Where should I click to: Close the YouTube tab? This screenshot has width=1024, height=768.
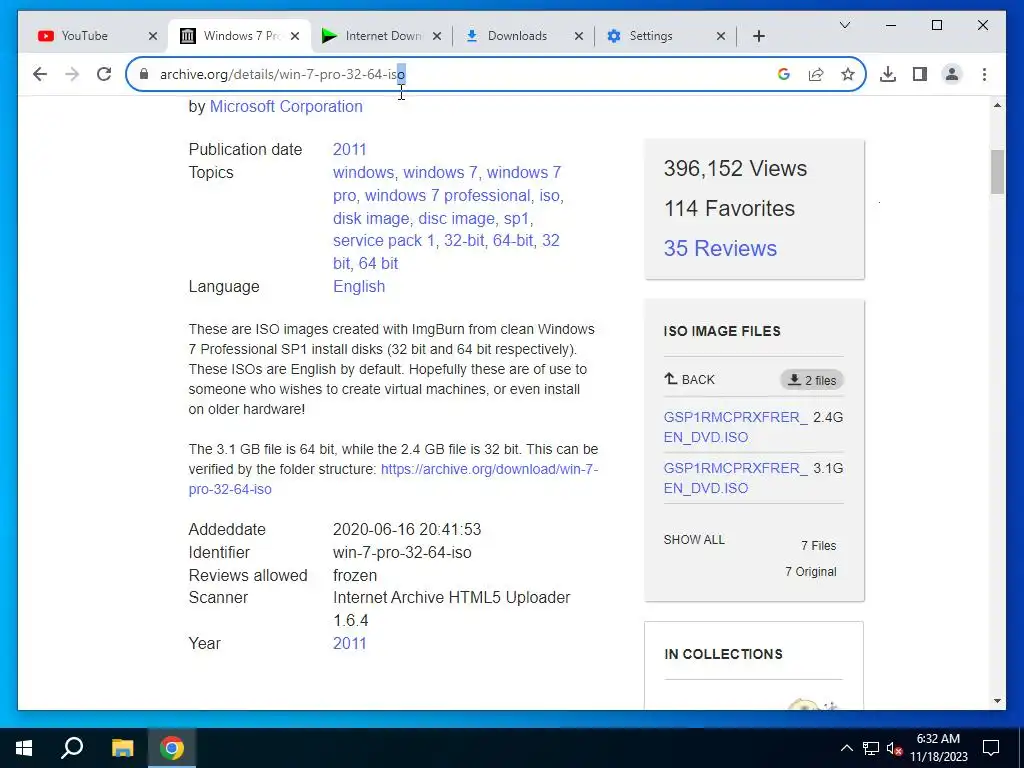153,36
